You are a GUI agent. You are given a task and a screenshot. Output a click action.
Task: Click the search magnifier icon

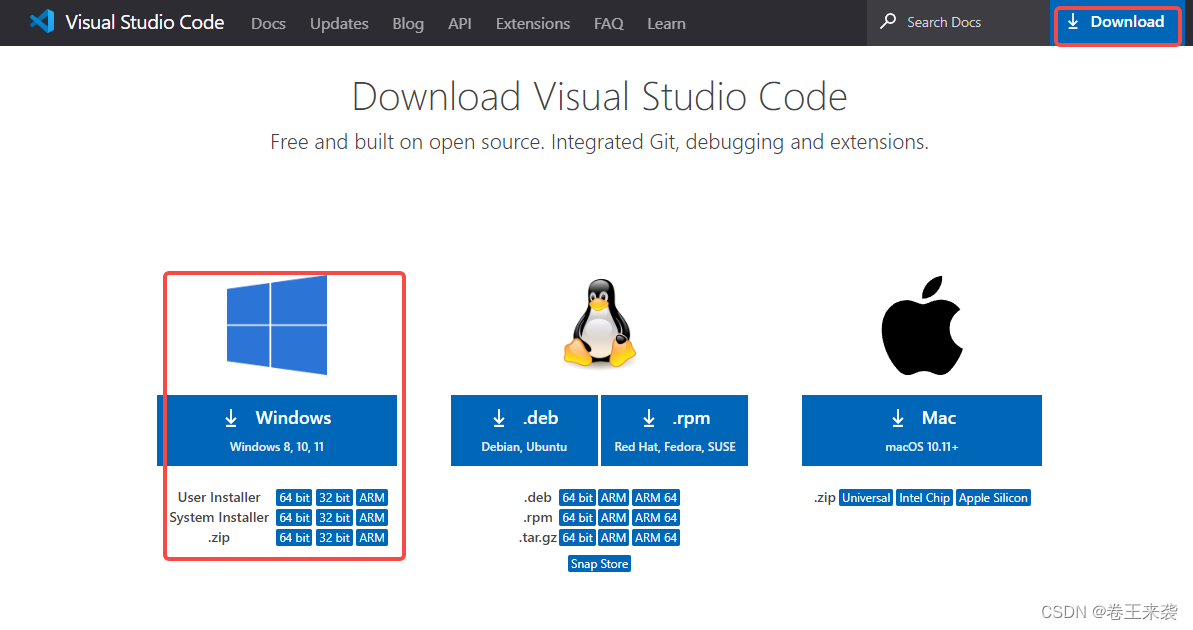pyautogui.click(x=888, y=21)
